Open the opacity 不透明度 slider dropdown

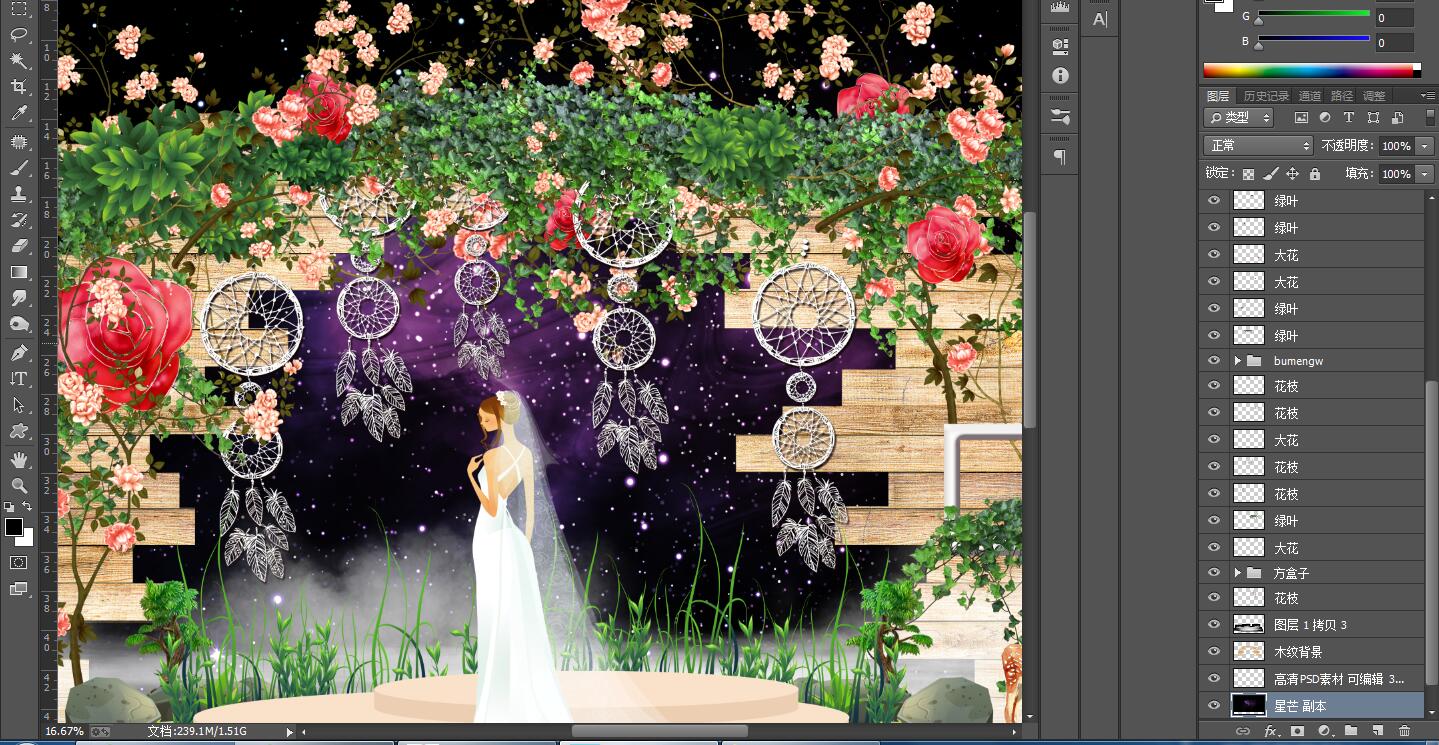(x=1425, y=146)
